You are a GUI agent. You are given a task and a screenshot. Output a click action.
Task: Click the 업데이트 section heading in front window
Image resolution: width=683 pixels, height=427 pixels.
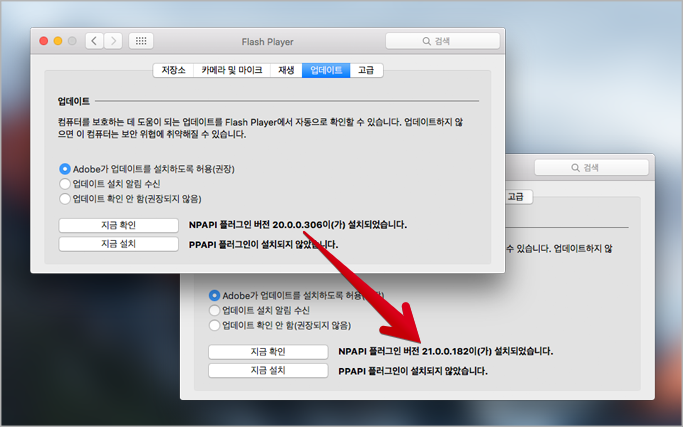[74, 101]
